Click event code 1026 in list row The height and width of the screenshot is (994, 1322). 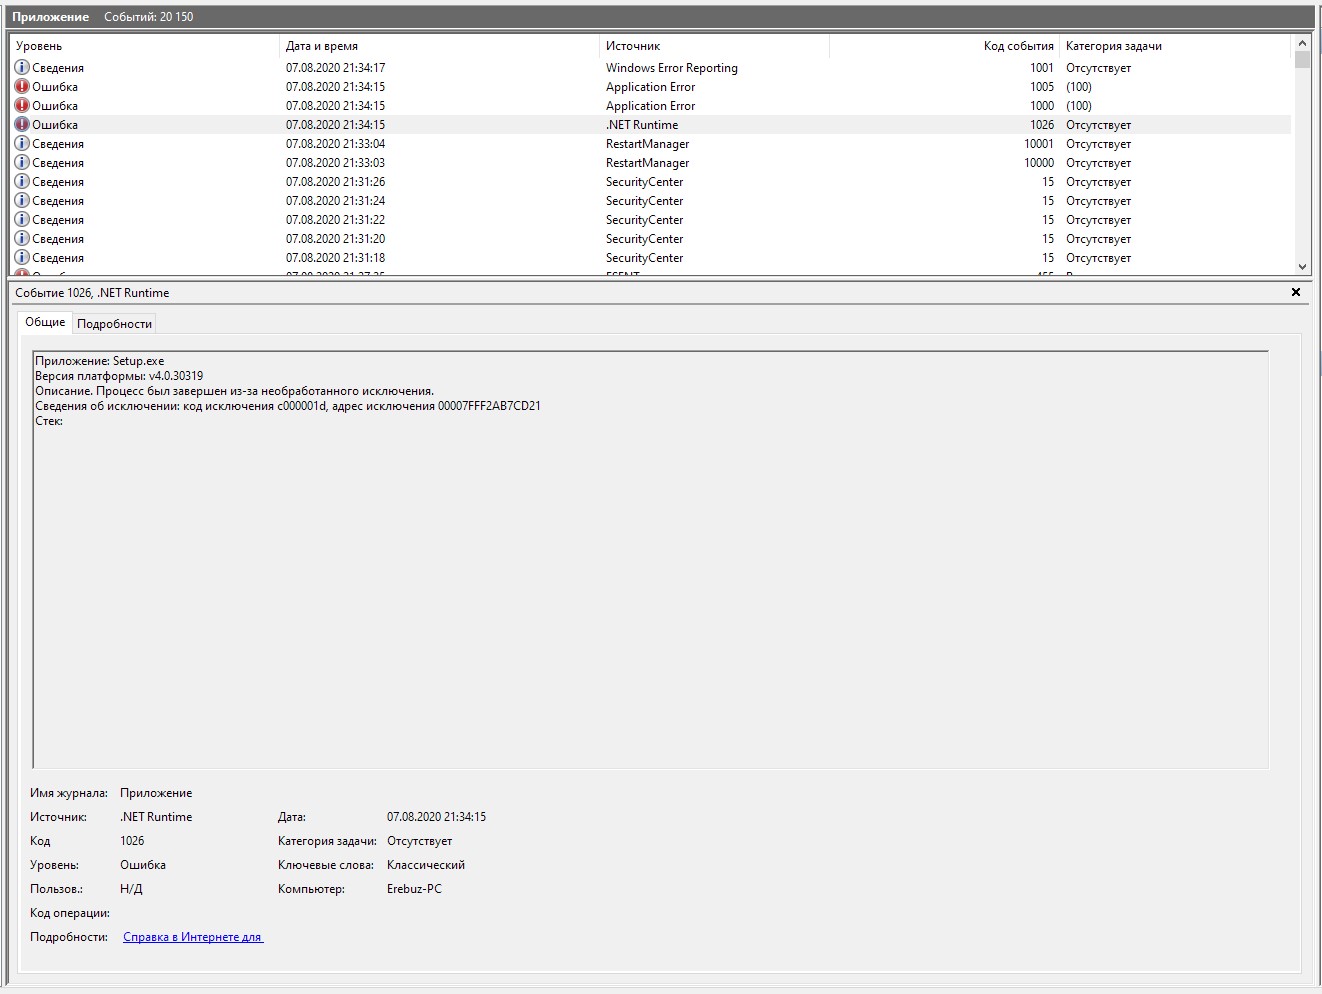pos(1042,125)
